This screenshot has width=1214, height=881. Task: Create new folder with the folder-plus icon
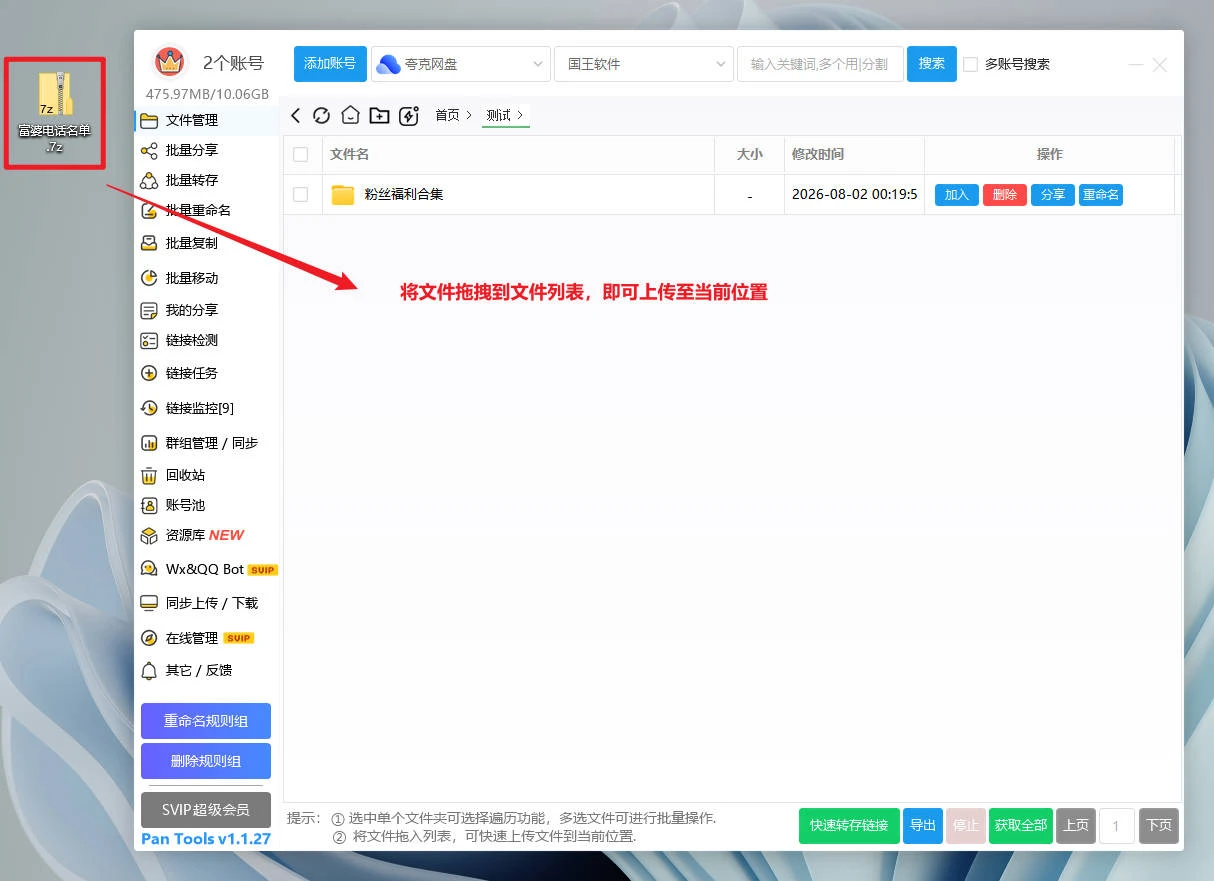point(379,116)
